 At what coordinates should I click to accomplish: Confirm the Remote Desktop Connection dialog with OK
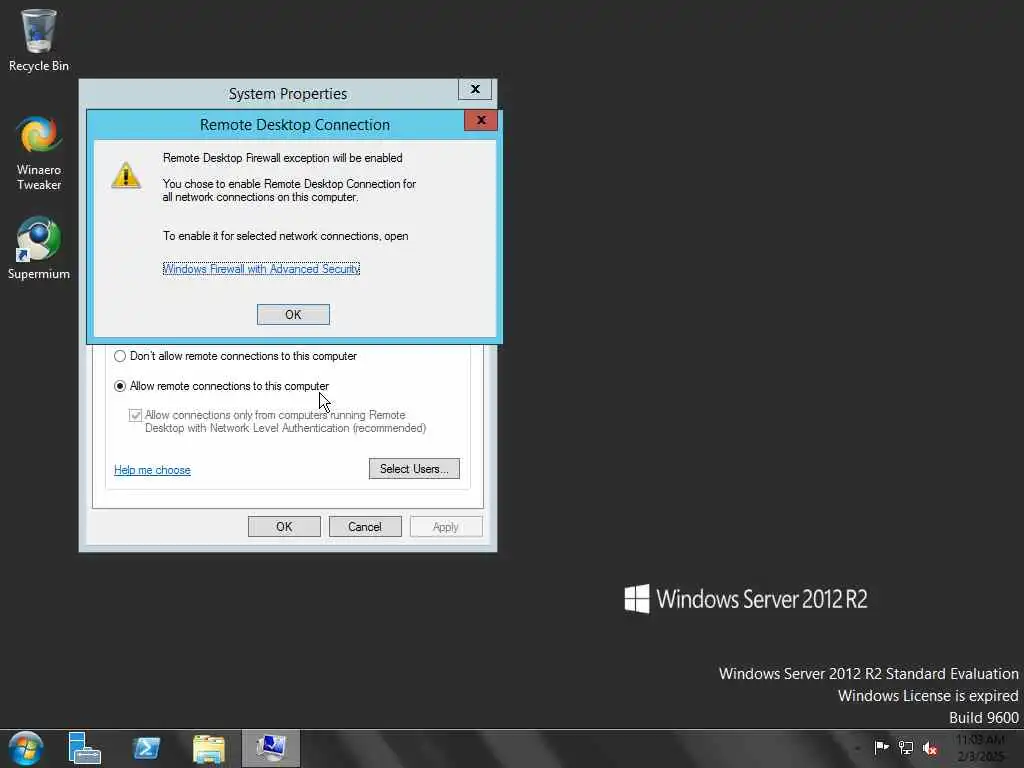pos(293,315)
